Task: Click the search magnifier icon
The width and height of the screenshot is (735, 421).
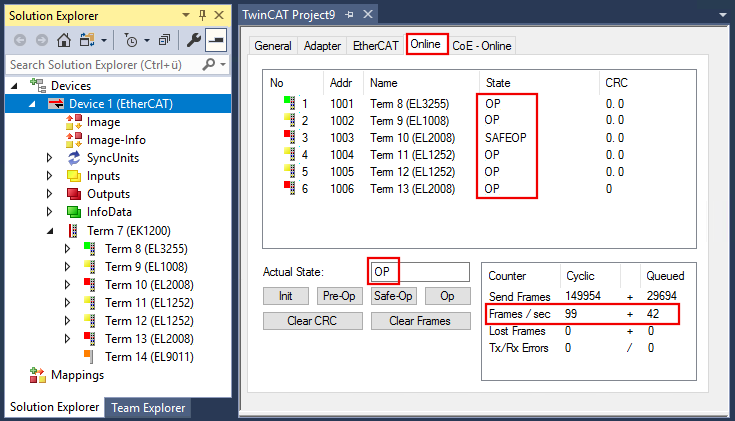Action: 209,64
